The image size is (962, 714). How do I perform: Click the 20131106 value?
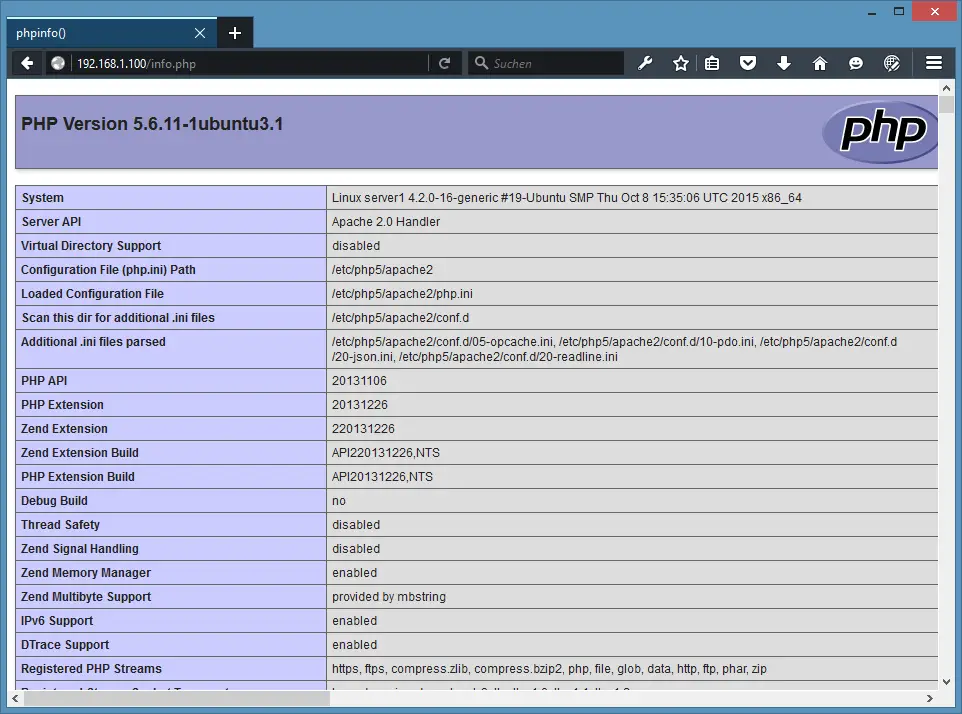pos(359,380)
